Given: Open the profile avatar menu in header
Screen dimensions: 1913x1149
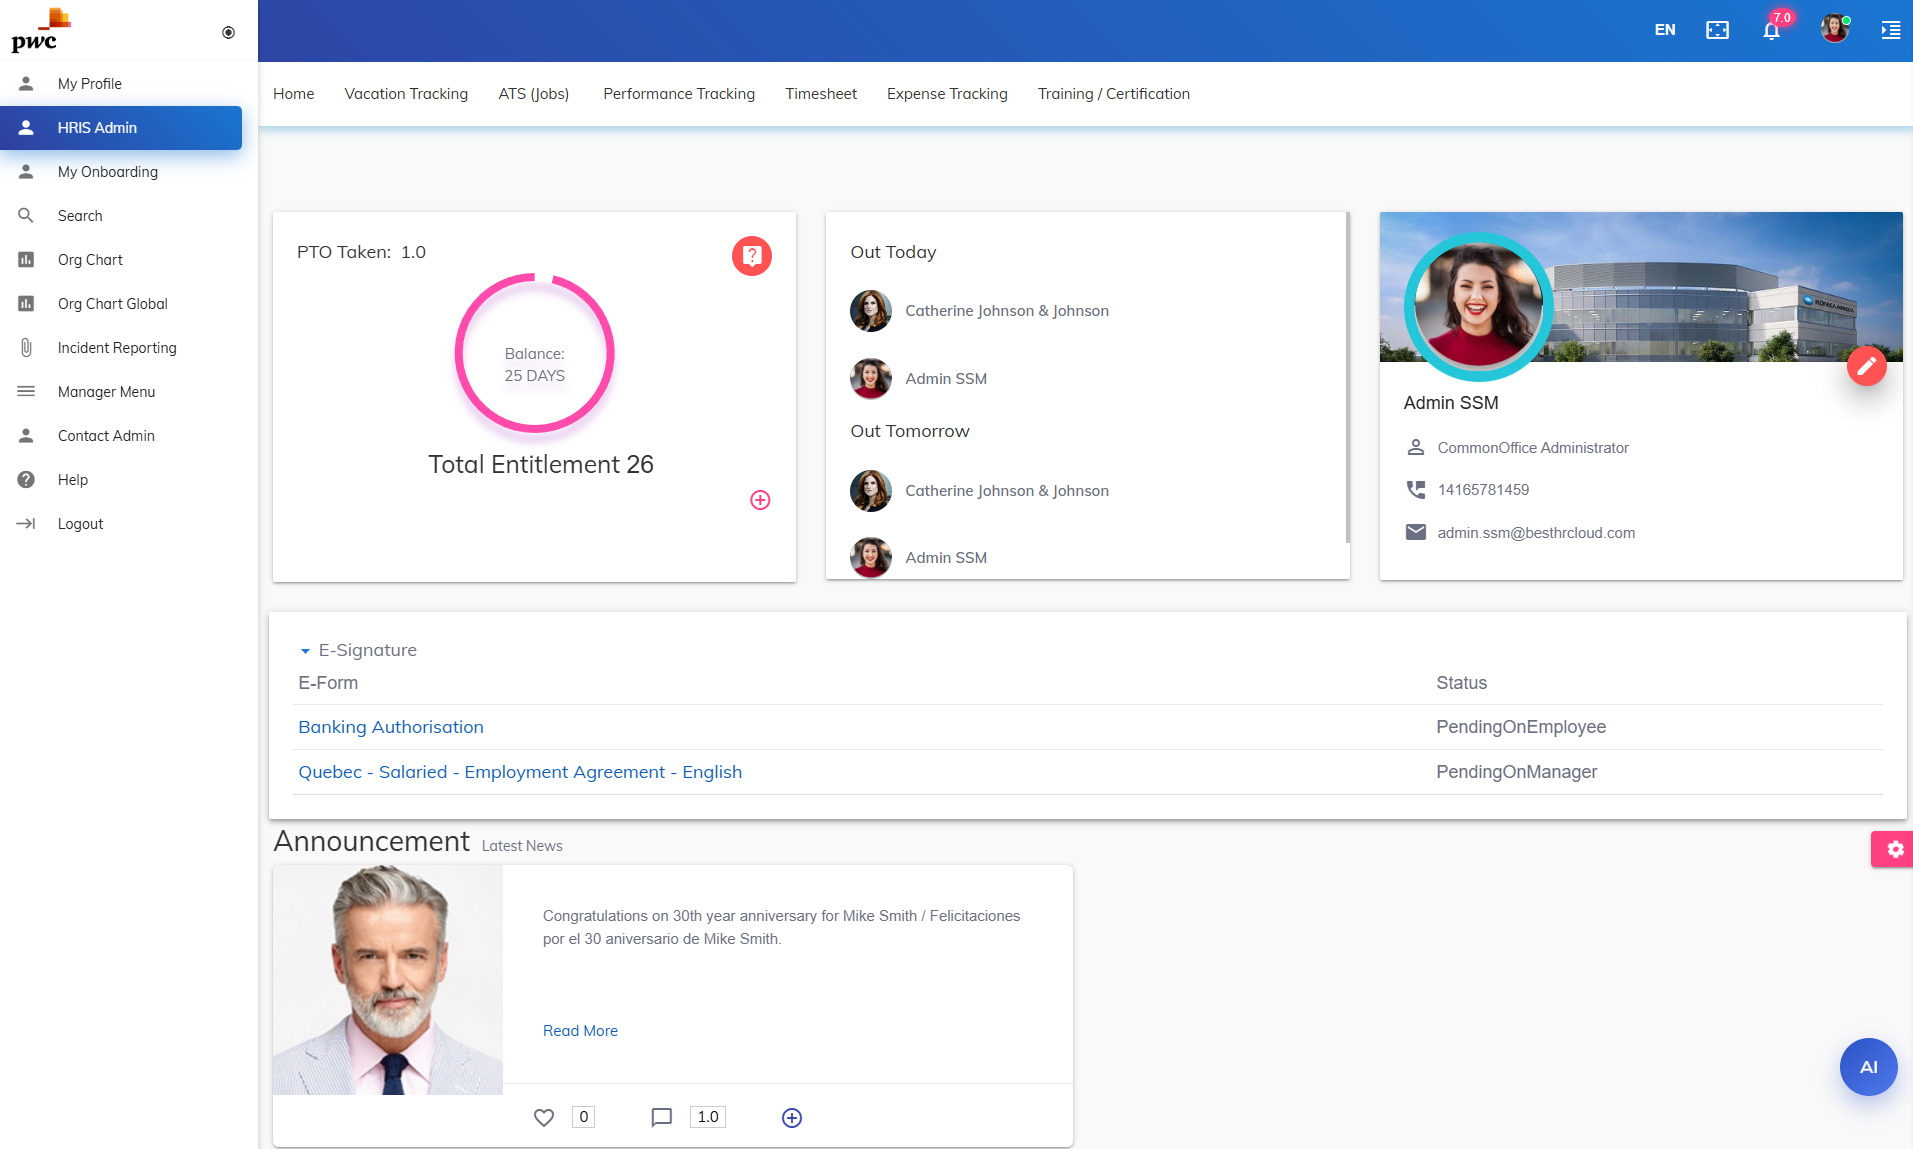Looking at the screenshot, I should coord(1834,28).
